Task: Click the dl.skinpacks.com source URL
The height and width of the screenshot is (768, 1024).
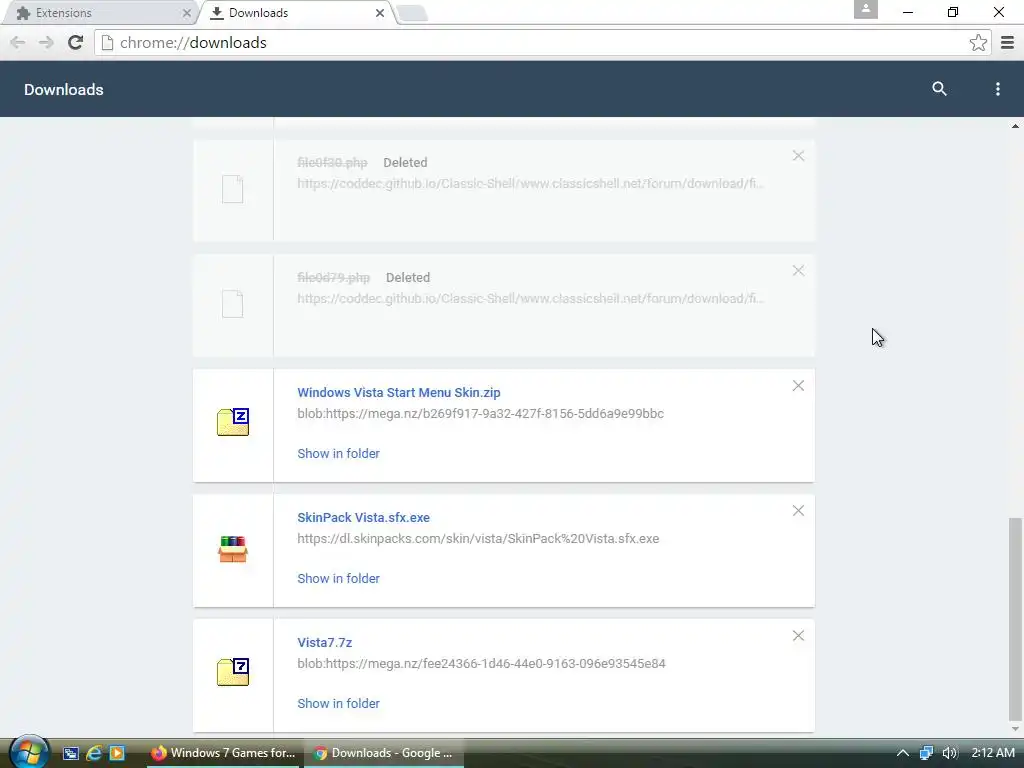Action: point(478,539)
